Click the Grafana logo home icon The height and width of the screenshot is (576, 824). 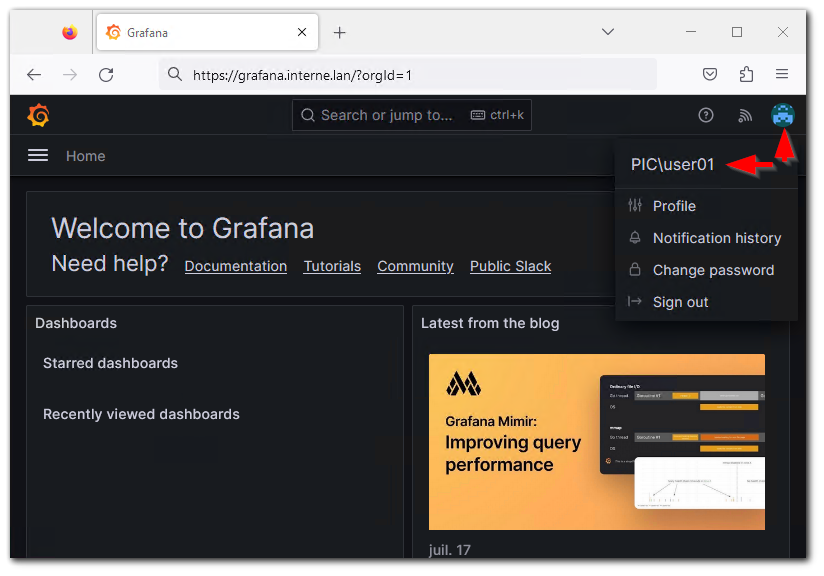pyautogui.click(x=38, y=115)
